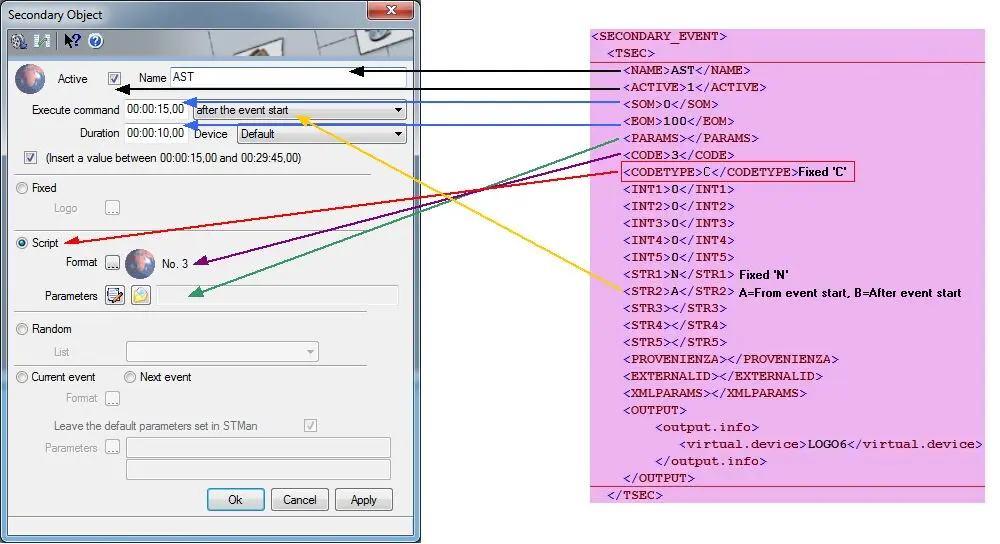Select the Random radio button
This screenshot has height=544, width=1000.
[x=22, y=329]
